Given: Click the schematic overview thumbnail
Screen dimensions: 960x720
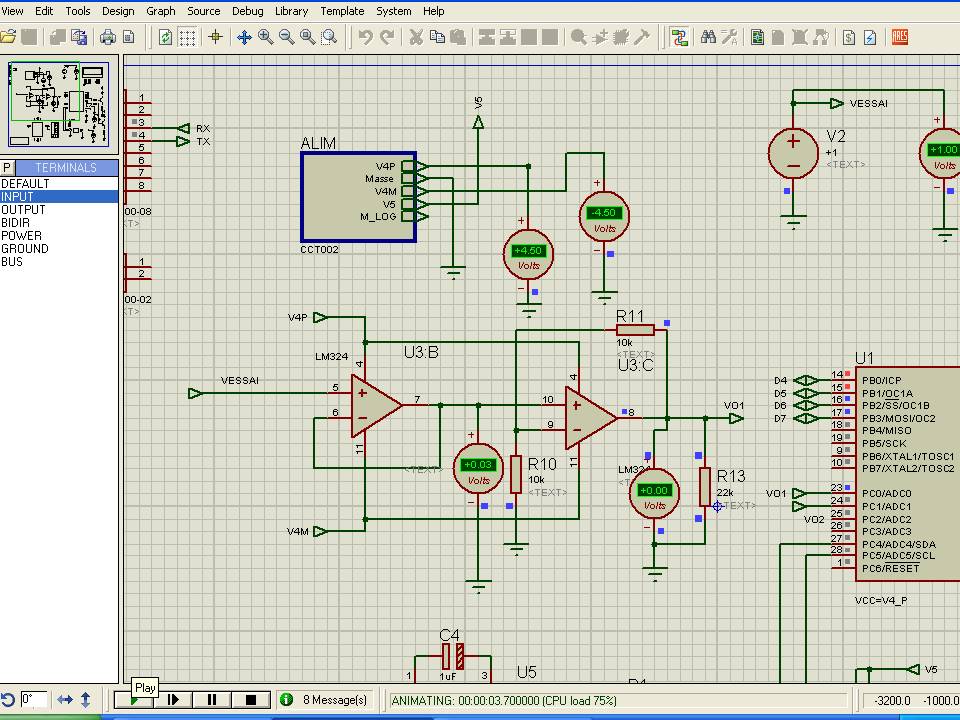Looking at the screenshot, I should pos(58,104).
